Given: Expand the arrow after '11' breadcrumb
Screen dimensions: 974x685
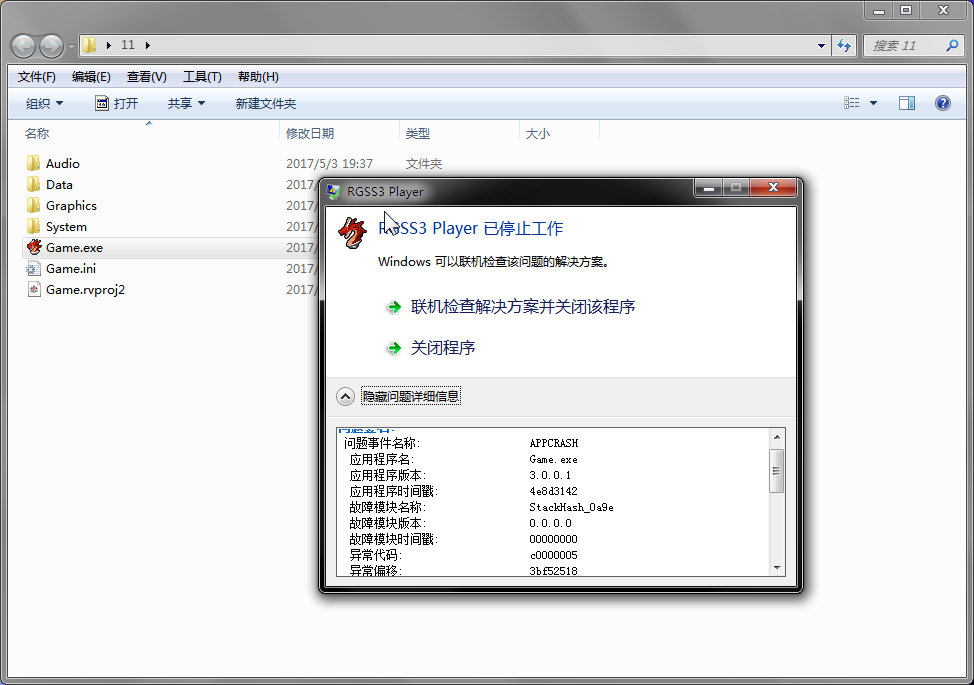Looking at the screenshot, I should tap(148, 45).
